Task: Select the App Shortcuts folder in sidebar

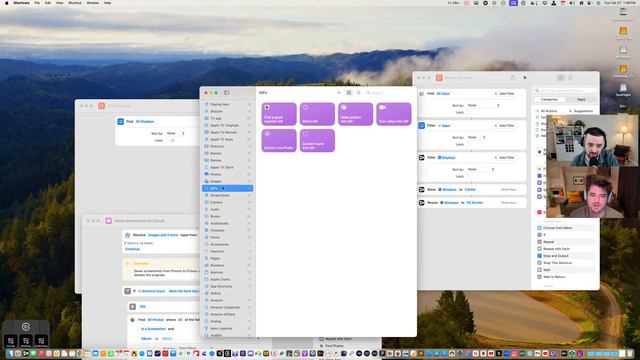Action: click(228, 286)
